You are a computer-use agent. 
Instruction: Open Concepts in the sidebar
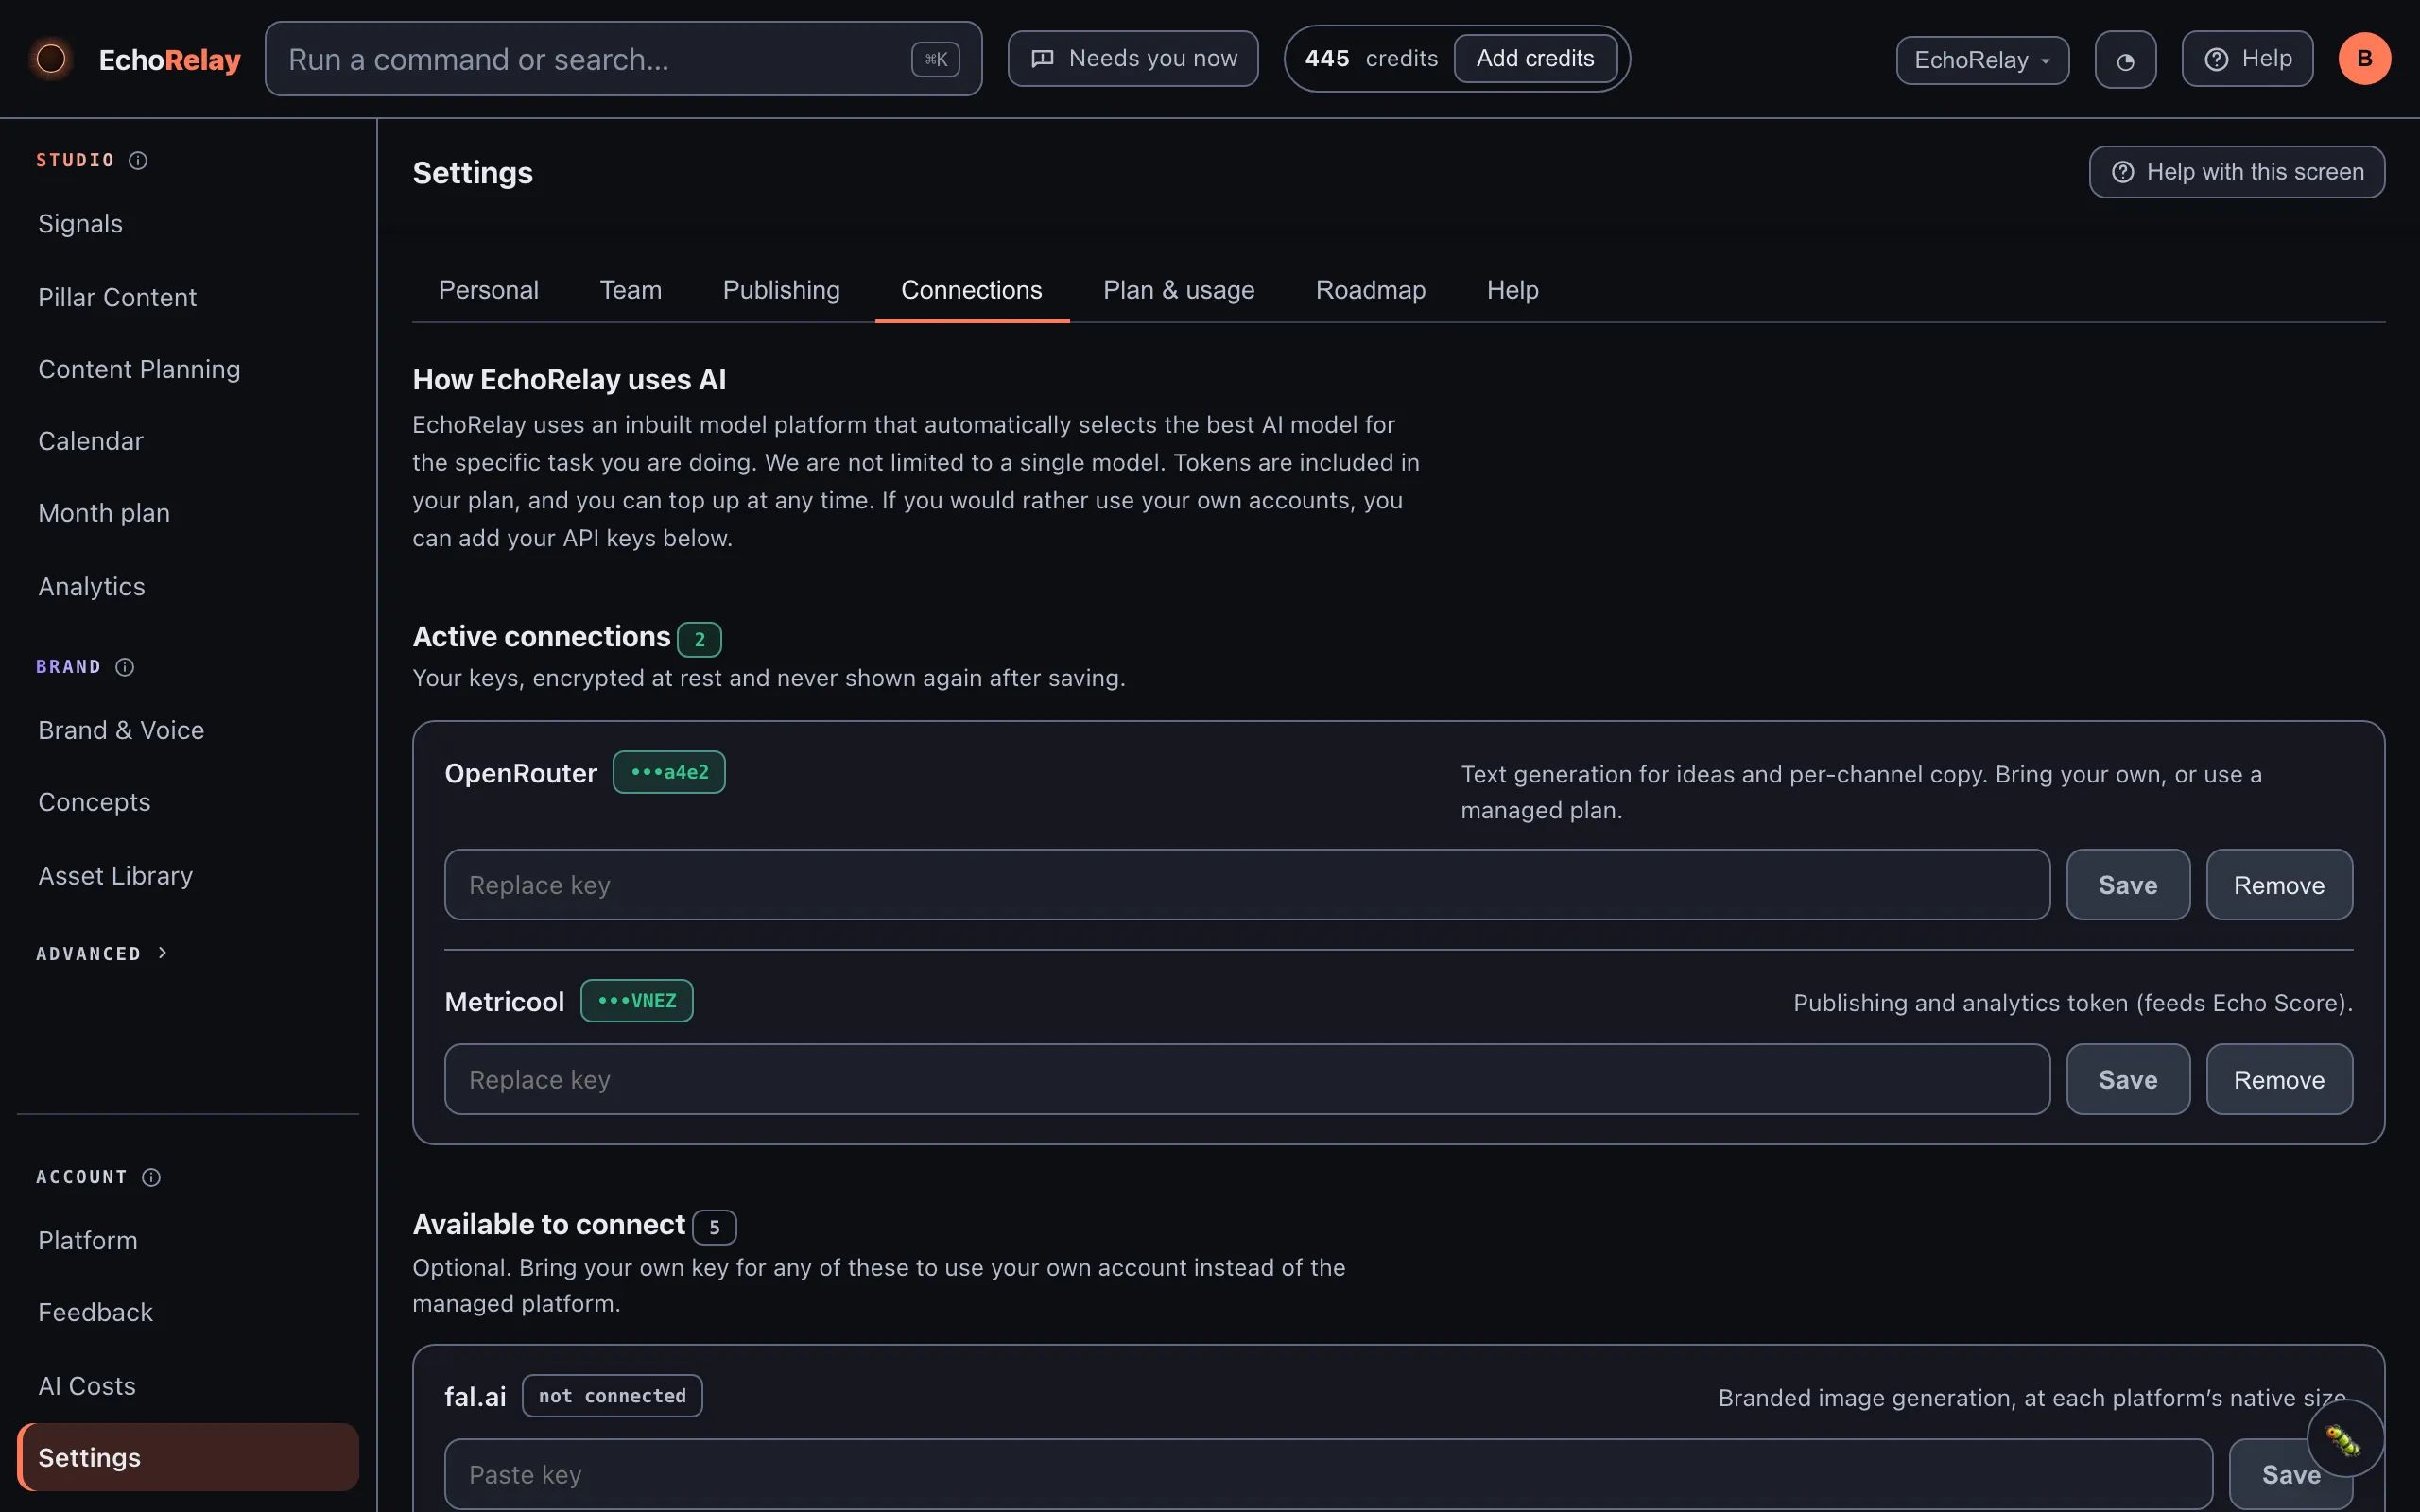point(187,802)
